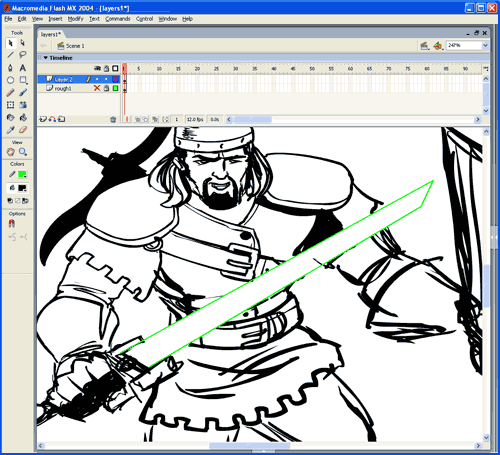Viewport: 500px width, 455px height.
Task: Toggle eye icon to hide all layers
Action: (97, 68)
